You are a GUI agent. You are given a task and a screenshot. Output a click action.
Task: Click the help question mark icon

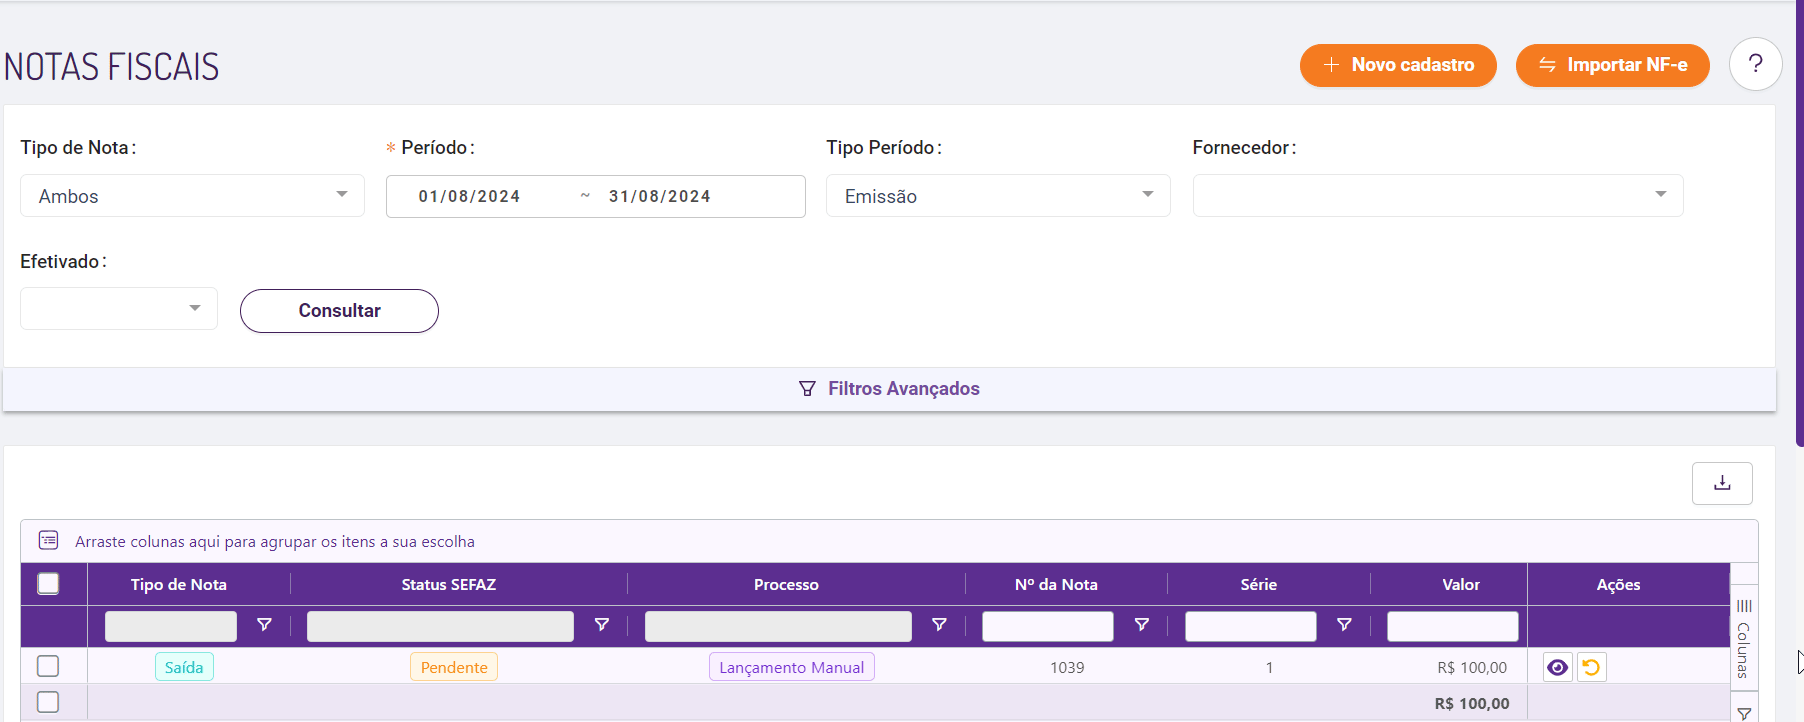point(1755,65)
